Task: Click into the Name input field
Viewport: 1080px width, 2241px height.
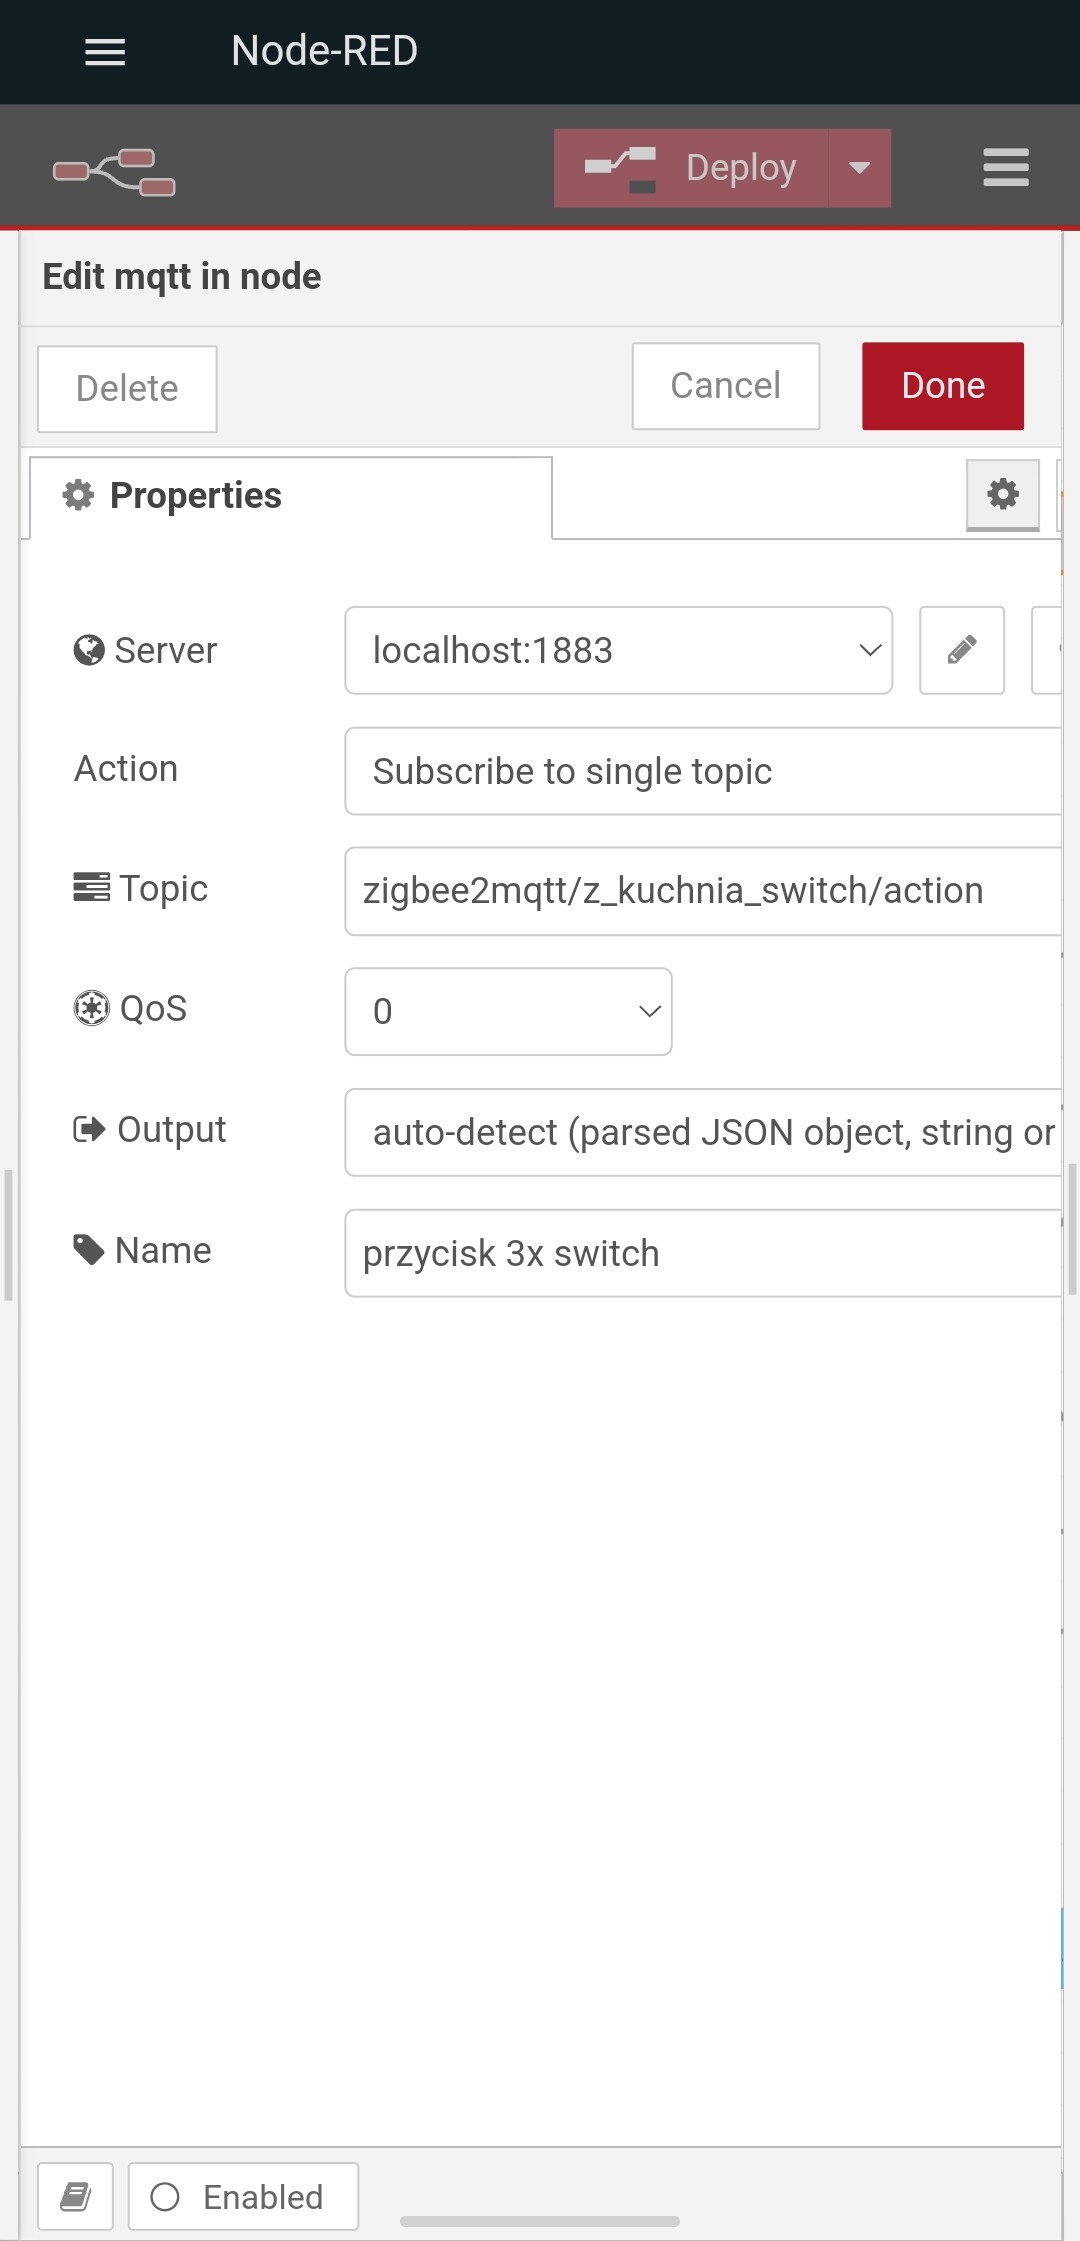Action: pyautogui.click(x=703, y=1253)
